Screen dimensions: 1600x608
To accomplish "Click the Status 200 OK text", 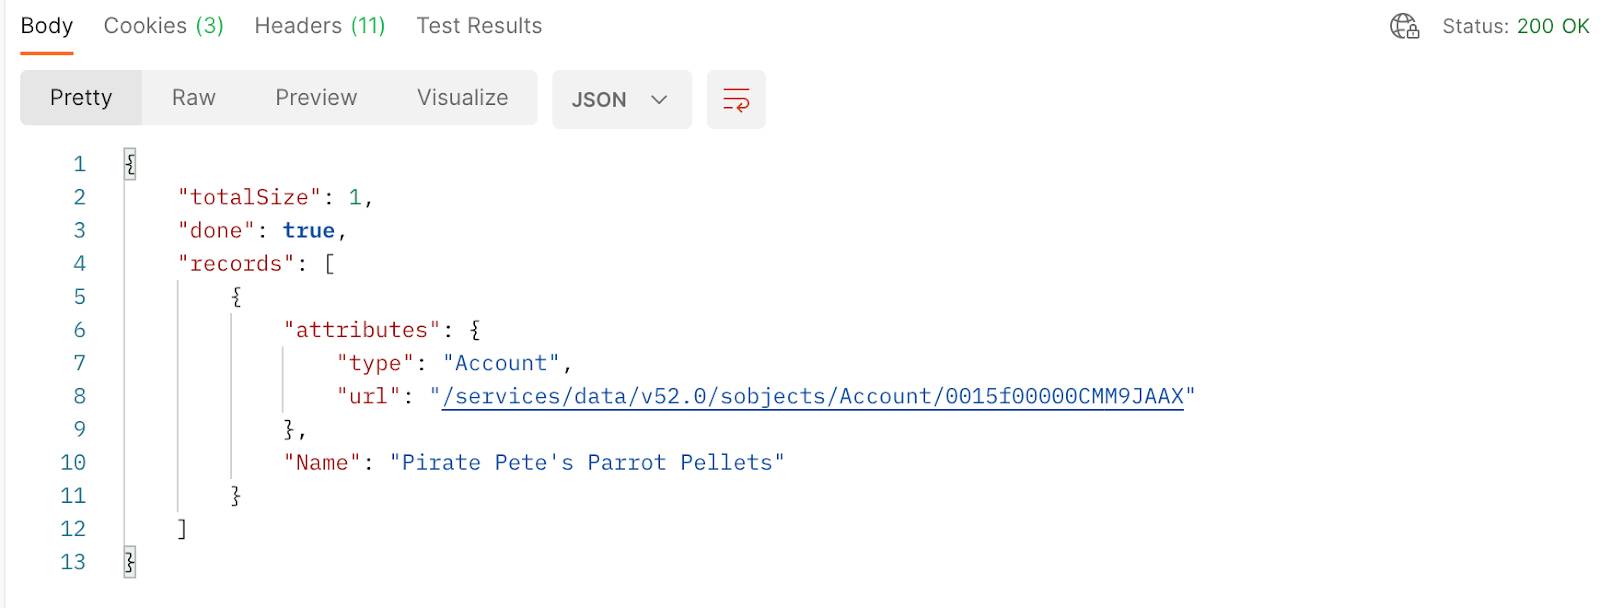I will 1515,26.
